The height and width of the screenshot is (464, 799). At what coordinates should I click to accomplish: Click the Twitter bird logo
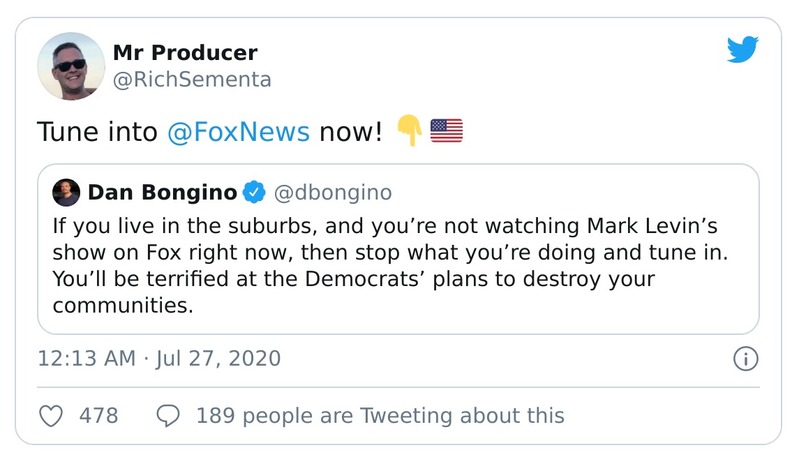coord(743,49)
